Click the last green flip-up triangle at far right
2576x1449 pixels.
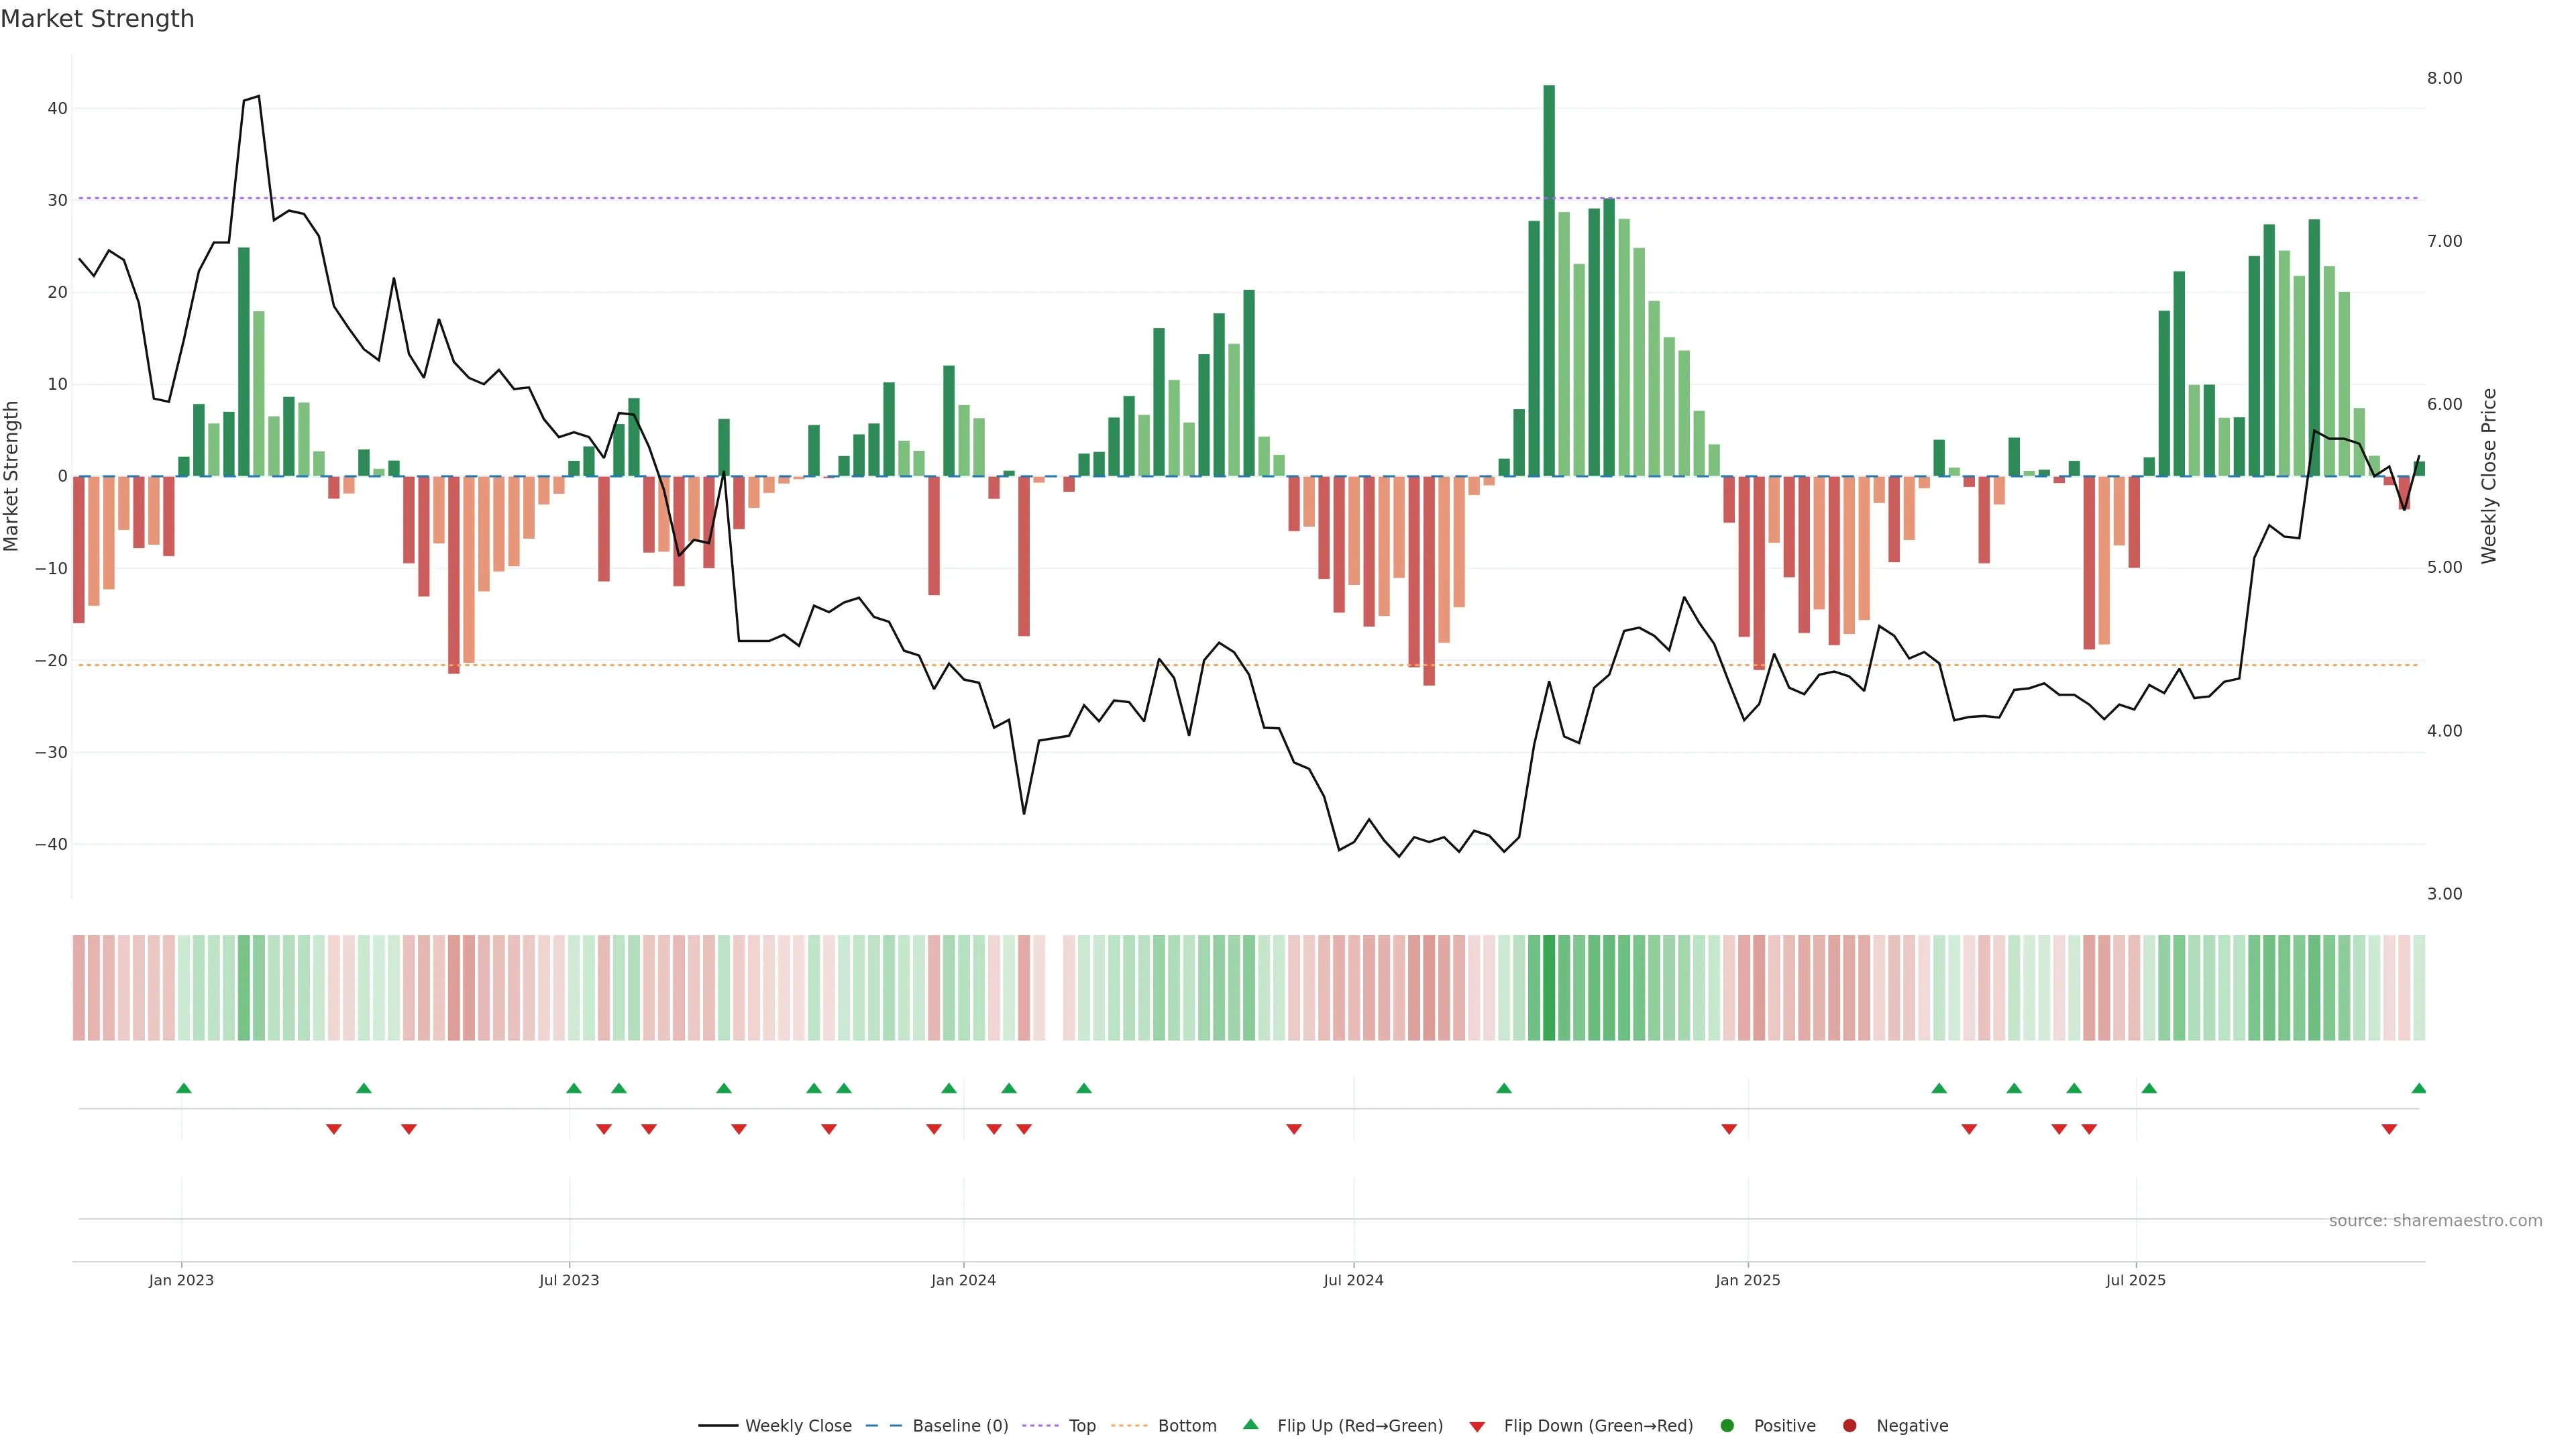pyautogui.click(x=2419, y=1088)
